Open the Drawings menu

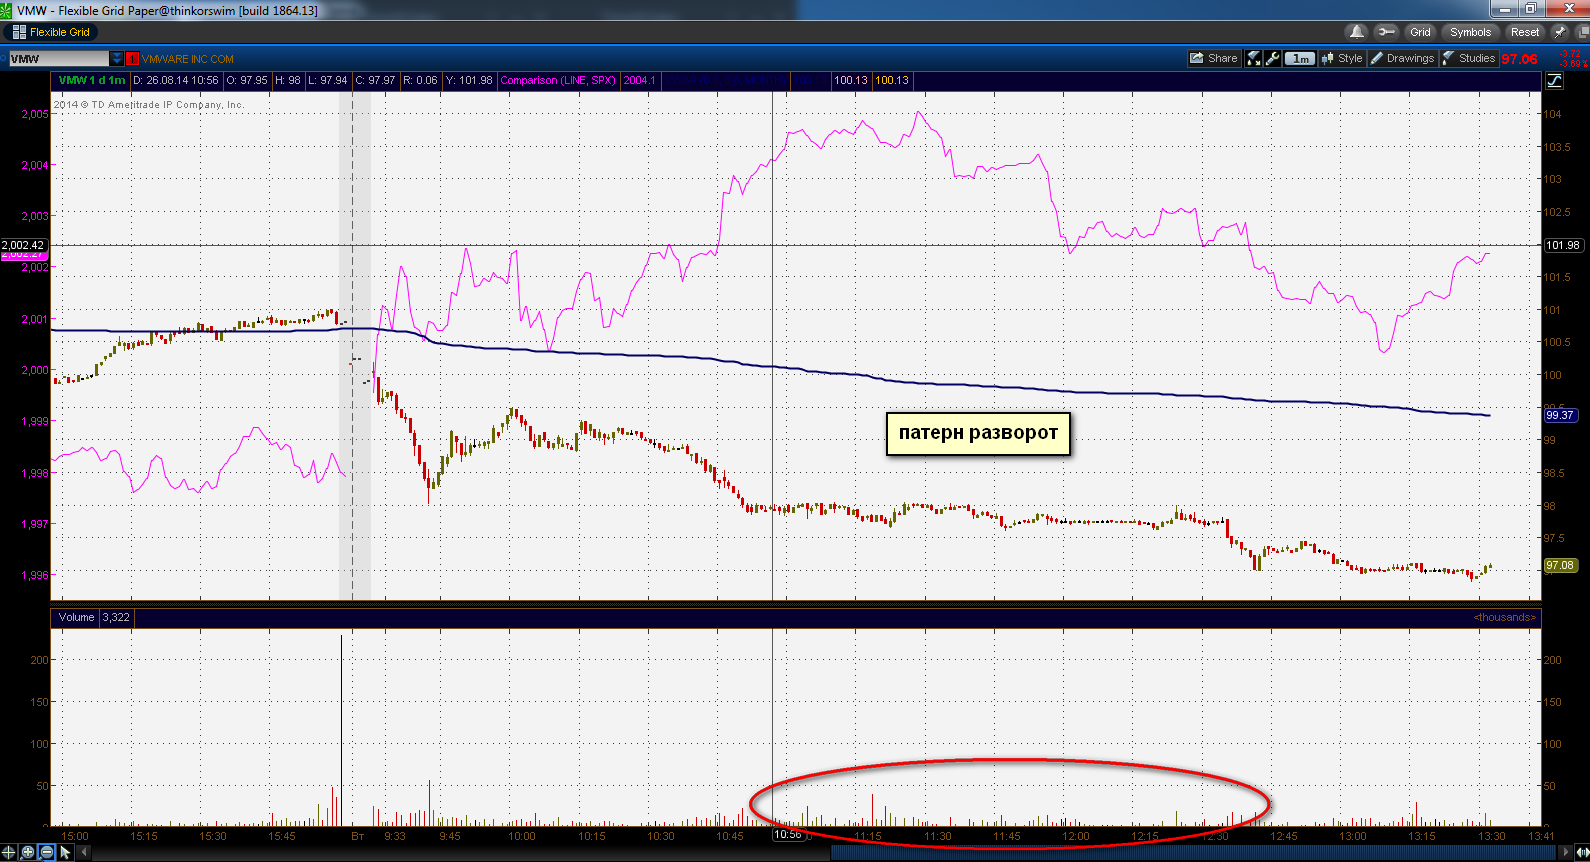tap(1402, 58)
